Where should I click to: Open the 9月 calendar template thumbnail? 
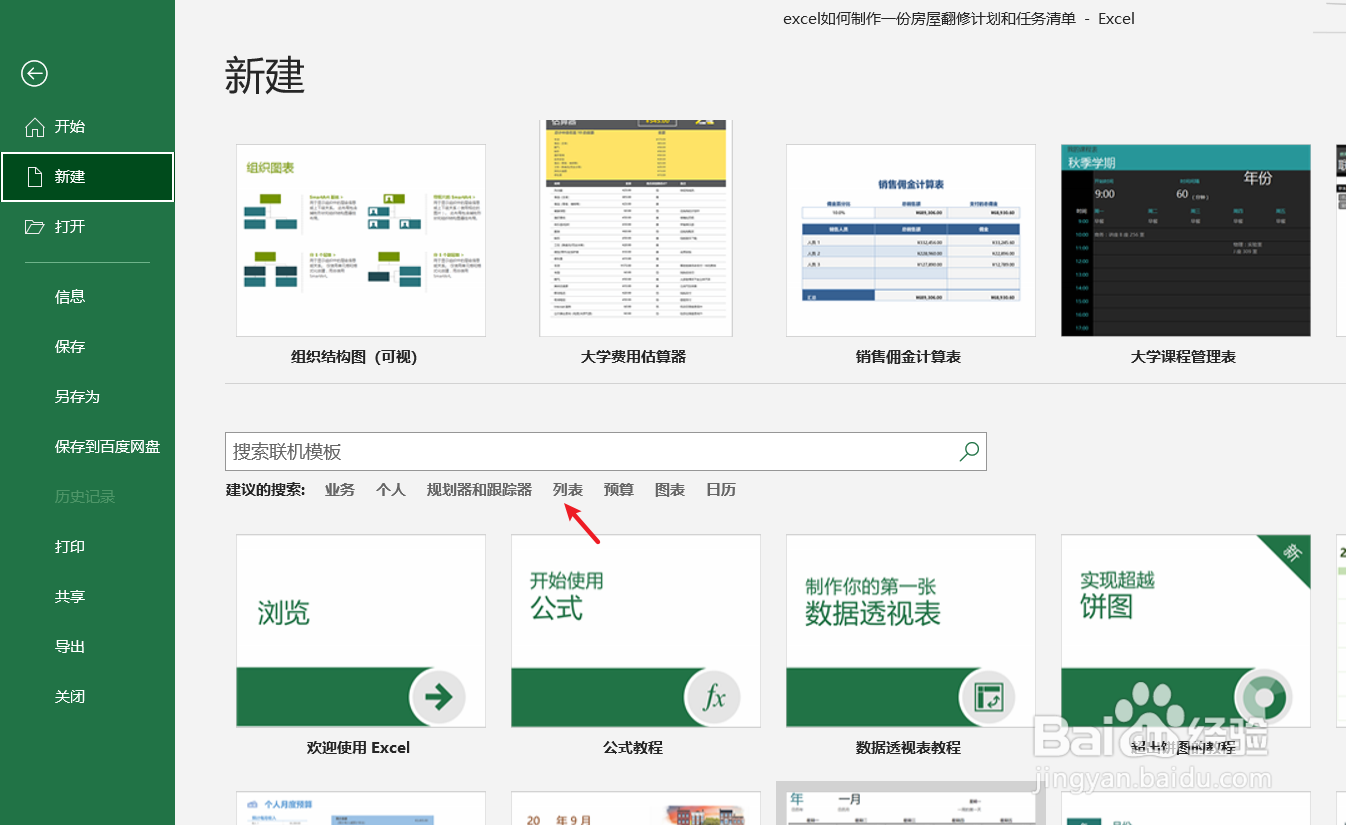(636, 808)
